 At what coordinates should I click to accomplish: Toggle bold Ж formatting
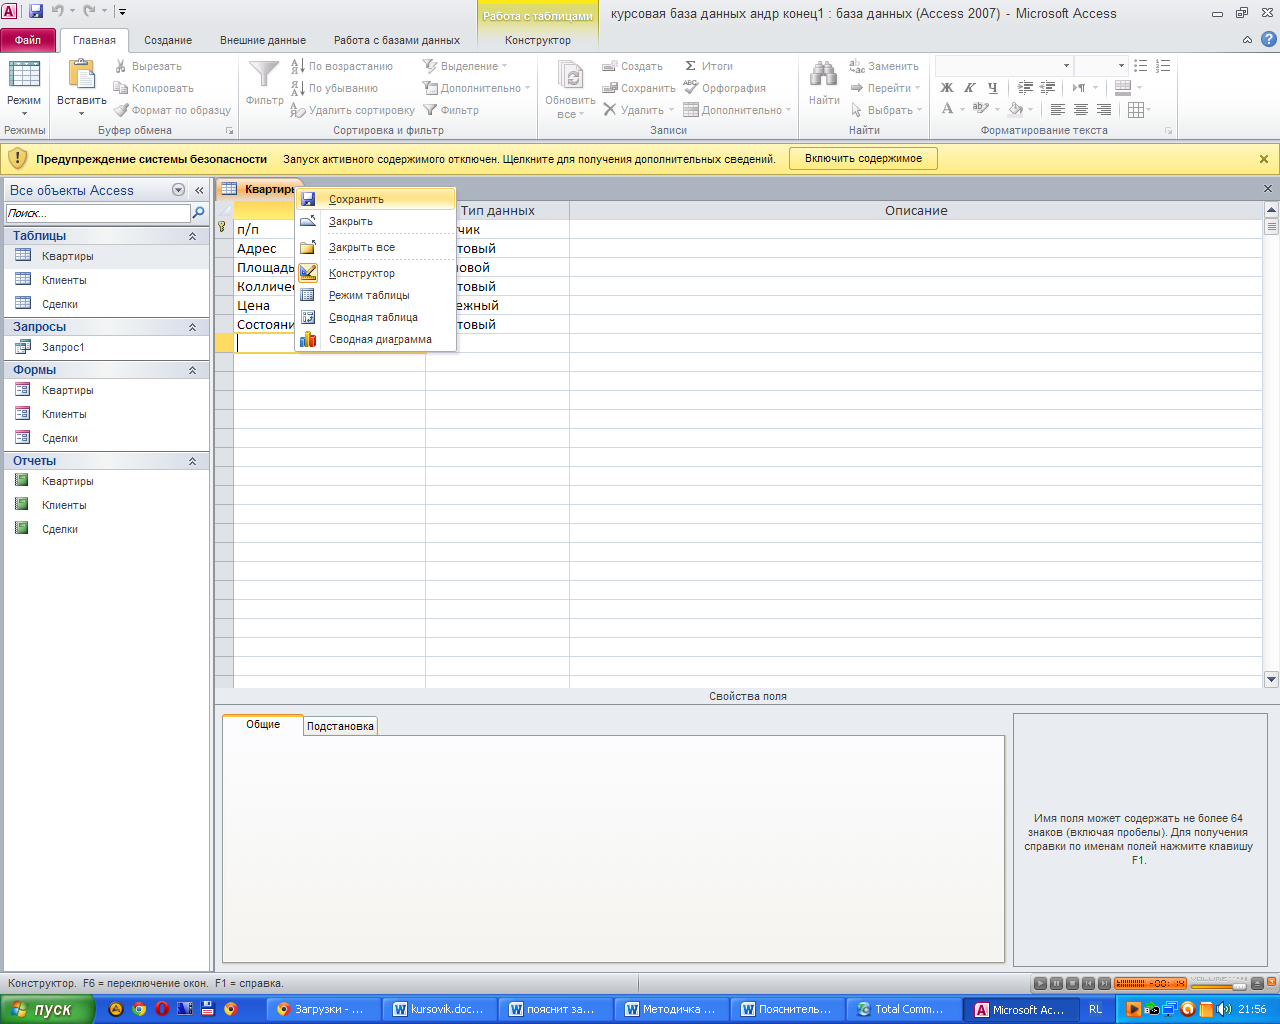pyautogui.click(x=947, y=88)
